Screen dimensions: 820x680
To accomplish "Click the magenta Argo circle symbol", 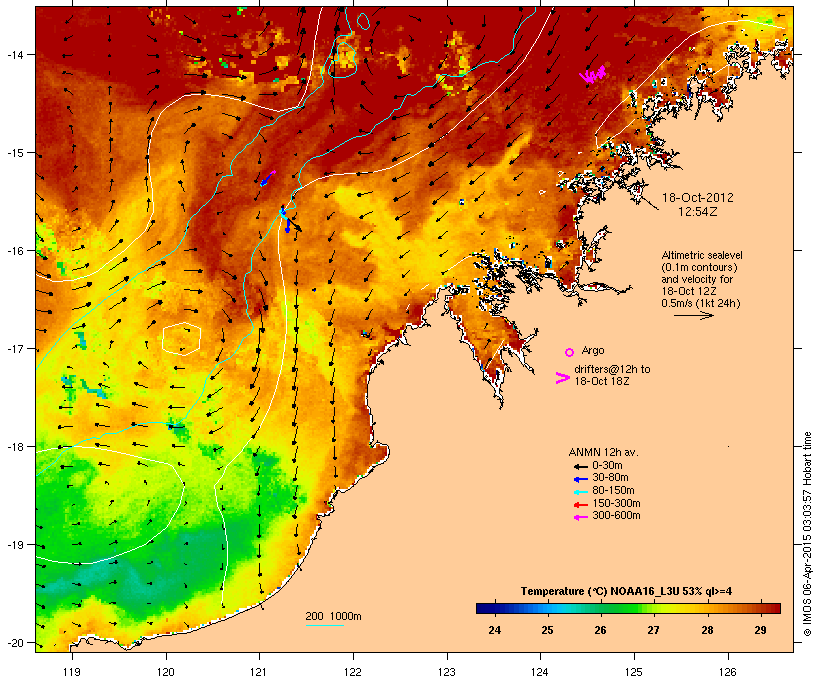I will click(x=570, y=352).
